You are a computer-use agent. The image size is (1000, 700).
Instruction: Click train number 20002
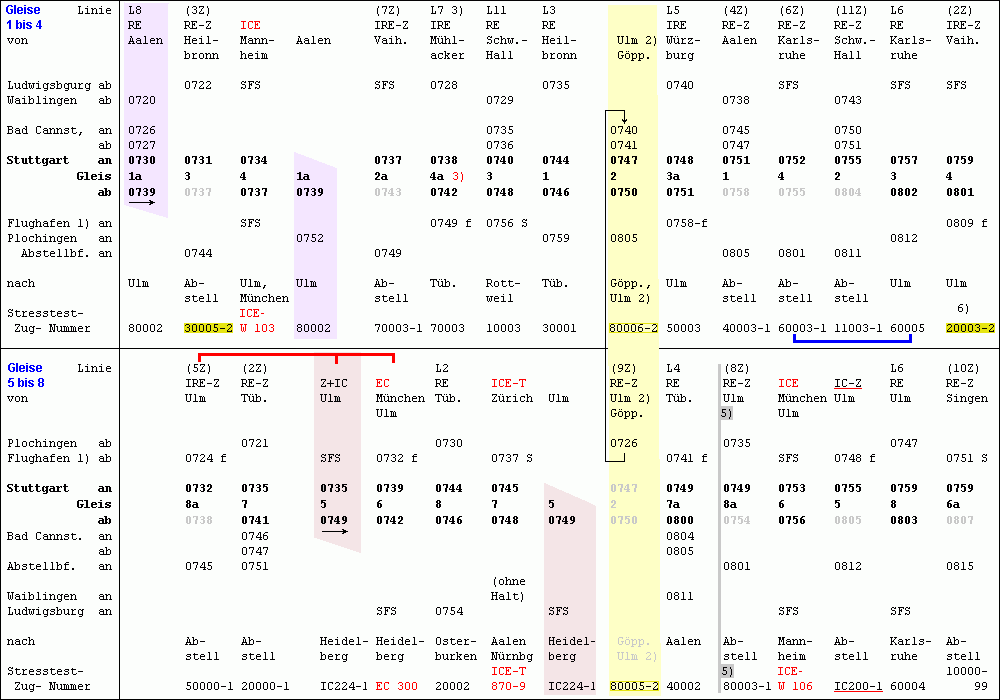tap(452, 687)
